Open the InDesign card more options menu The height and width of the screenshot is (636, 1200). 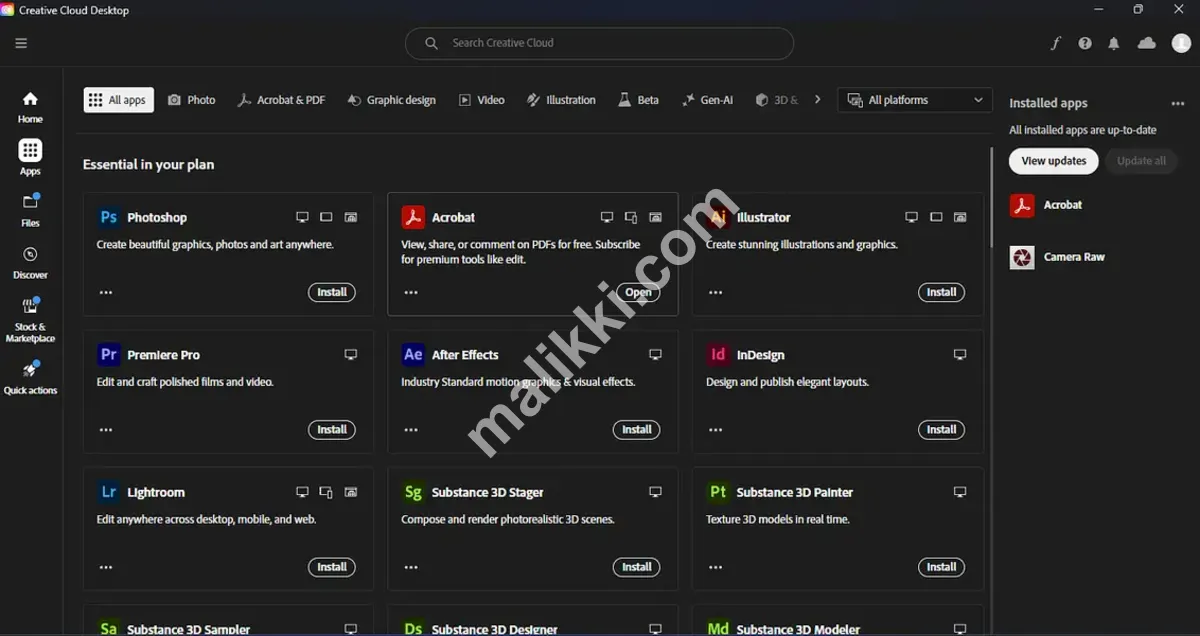click(x=715, y=430)
